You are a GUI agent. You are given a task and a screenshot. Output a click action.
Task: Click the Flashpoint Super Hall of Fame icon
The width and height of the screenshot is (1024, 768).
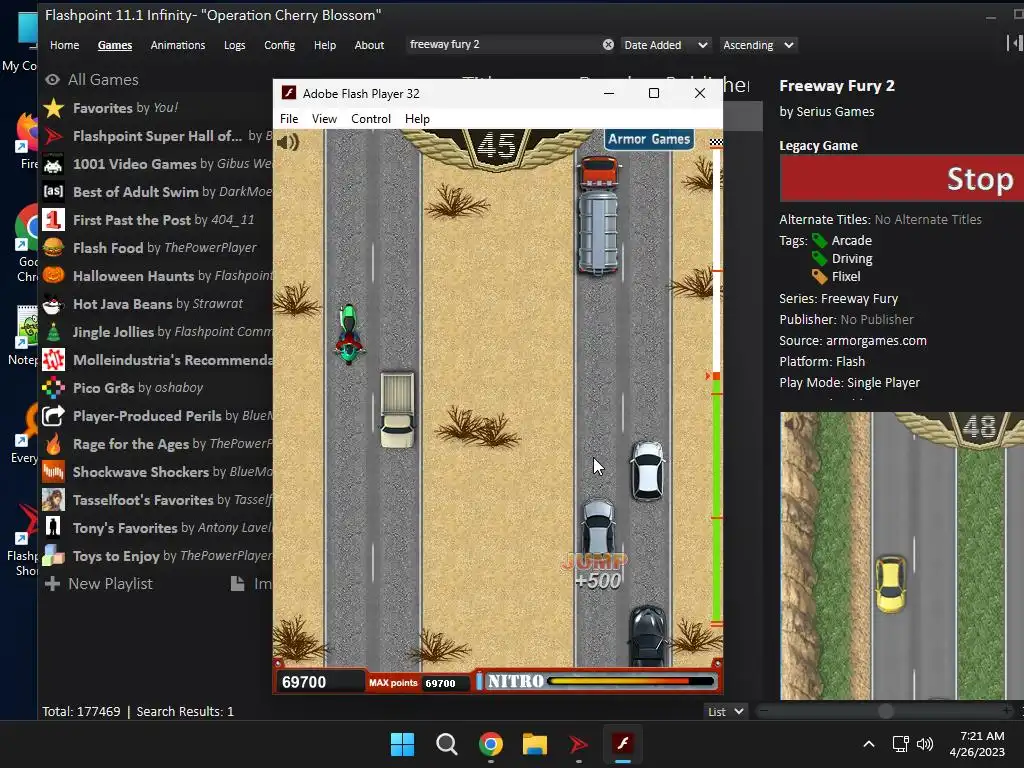54,136
